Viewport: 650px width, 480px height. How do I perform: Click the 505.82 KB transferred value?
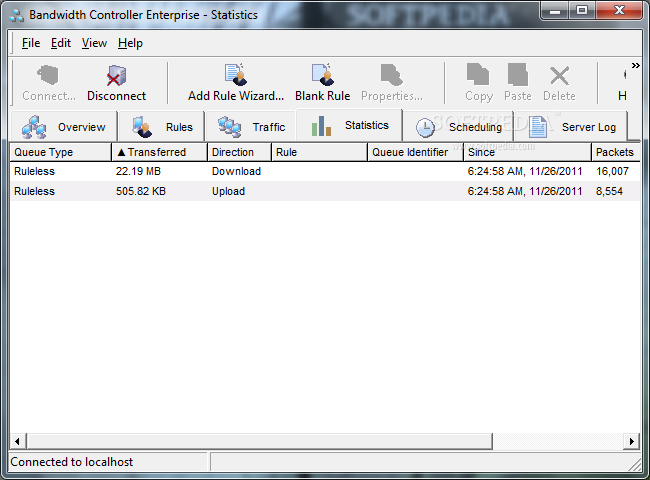(141, 191)
